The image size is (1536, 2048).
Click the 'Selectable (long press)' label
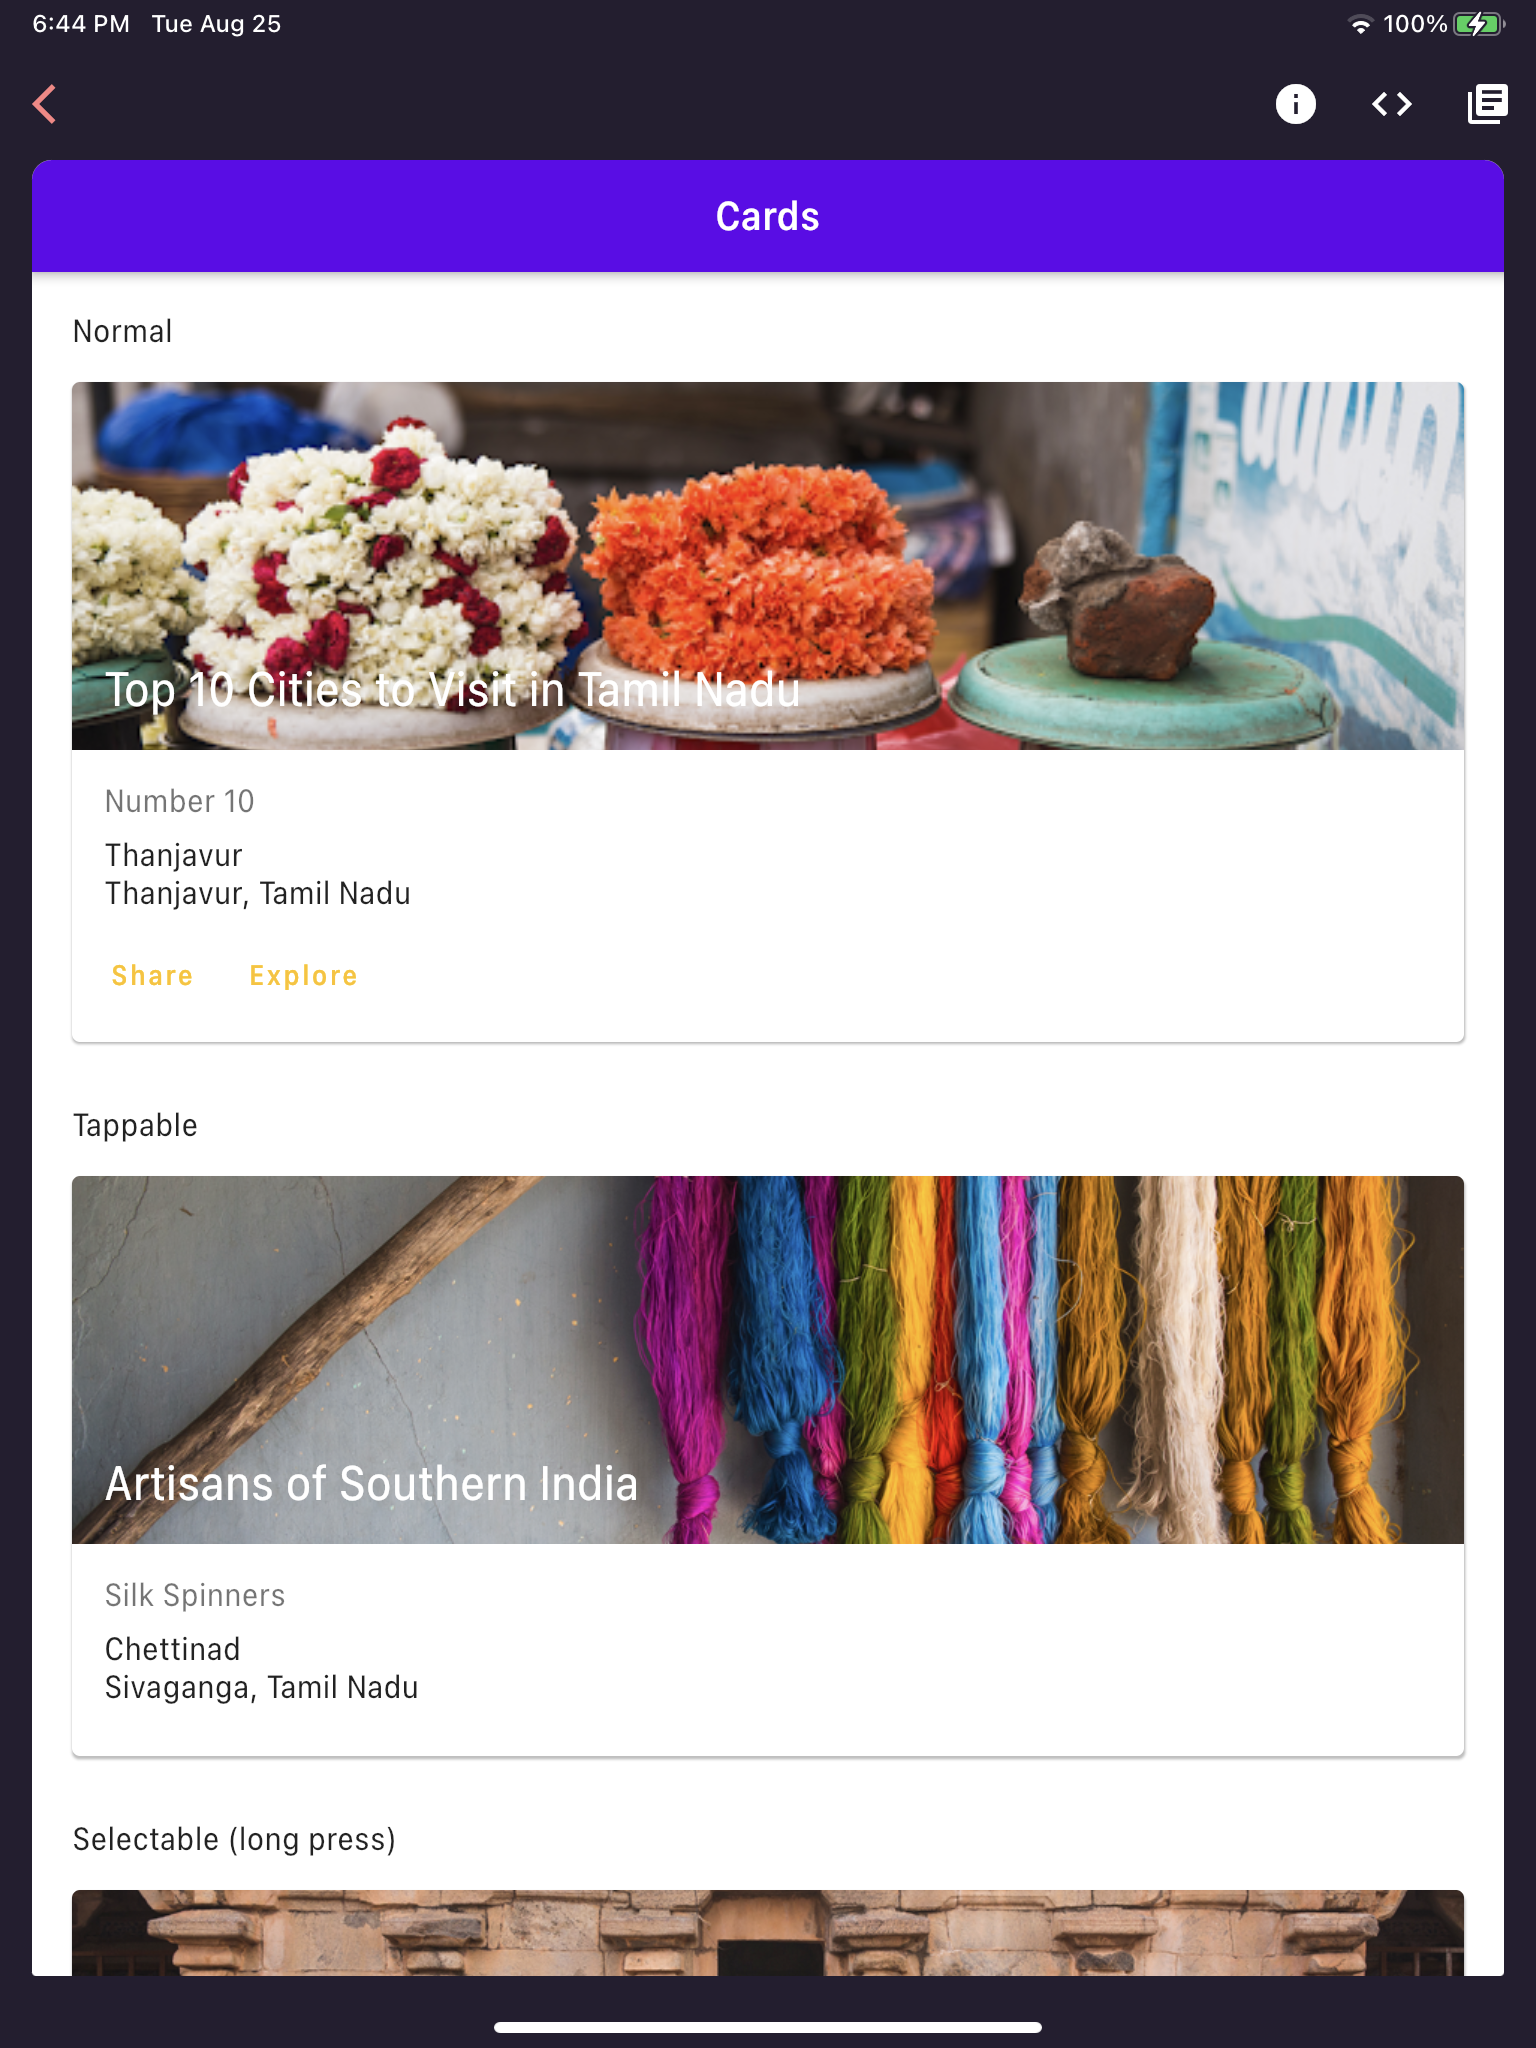point(234,1840)
